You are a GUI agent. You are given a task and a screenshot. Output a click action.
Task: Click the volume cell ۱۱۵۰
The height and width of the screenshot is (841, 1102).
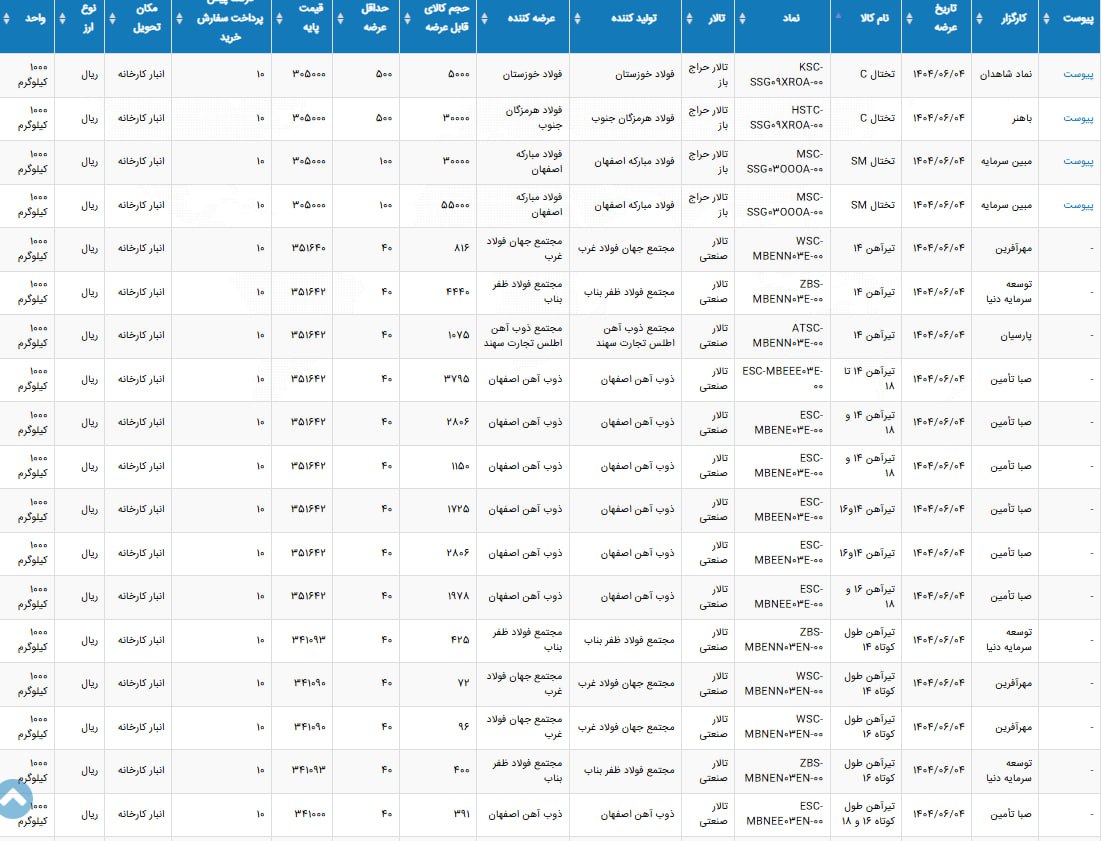point(460,466)
